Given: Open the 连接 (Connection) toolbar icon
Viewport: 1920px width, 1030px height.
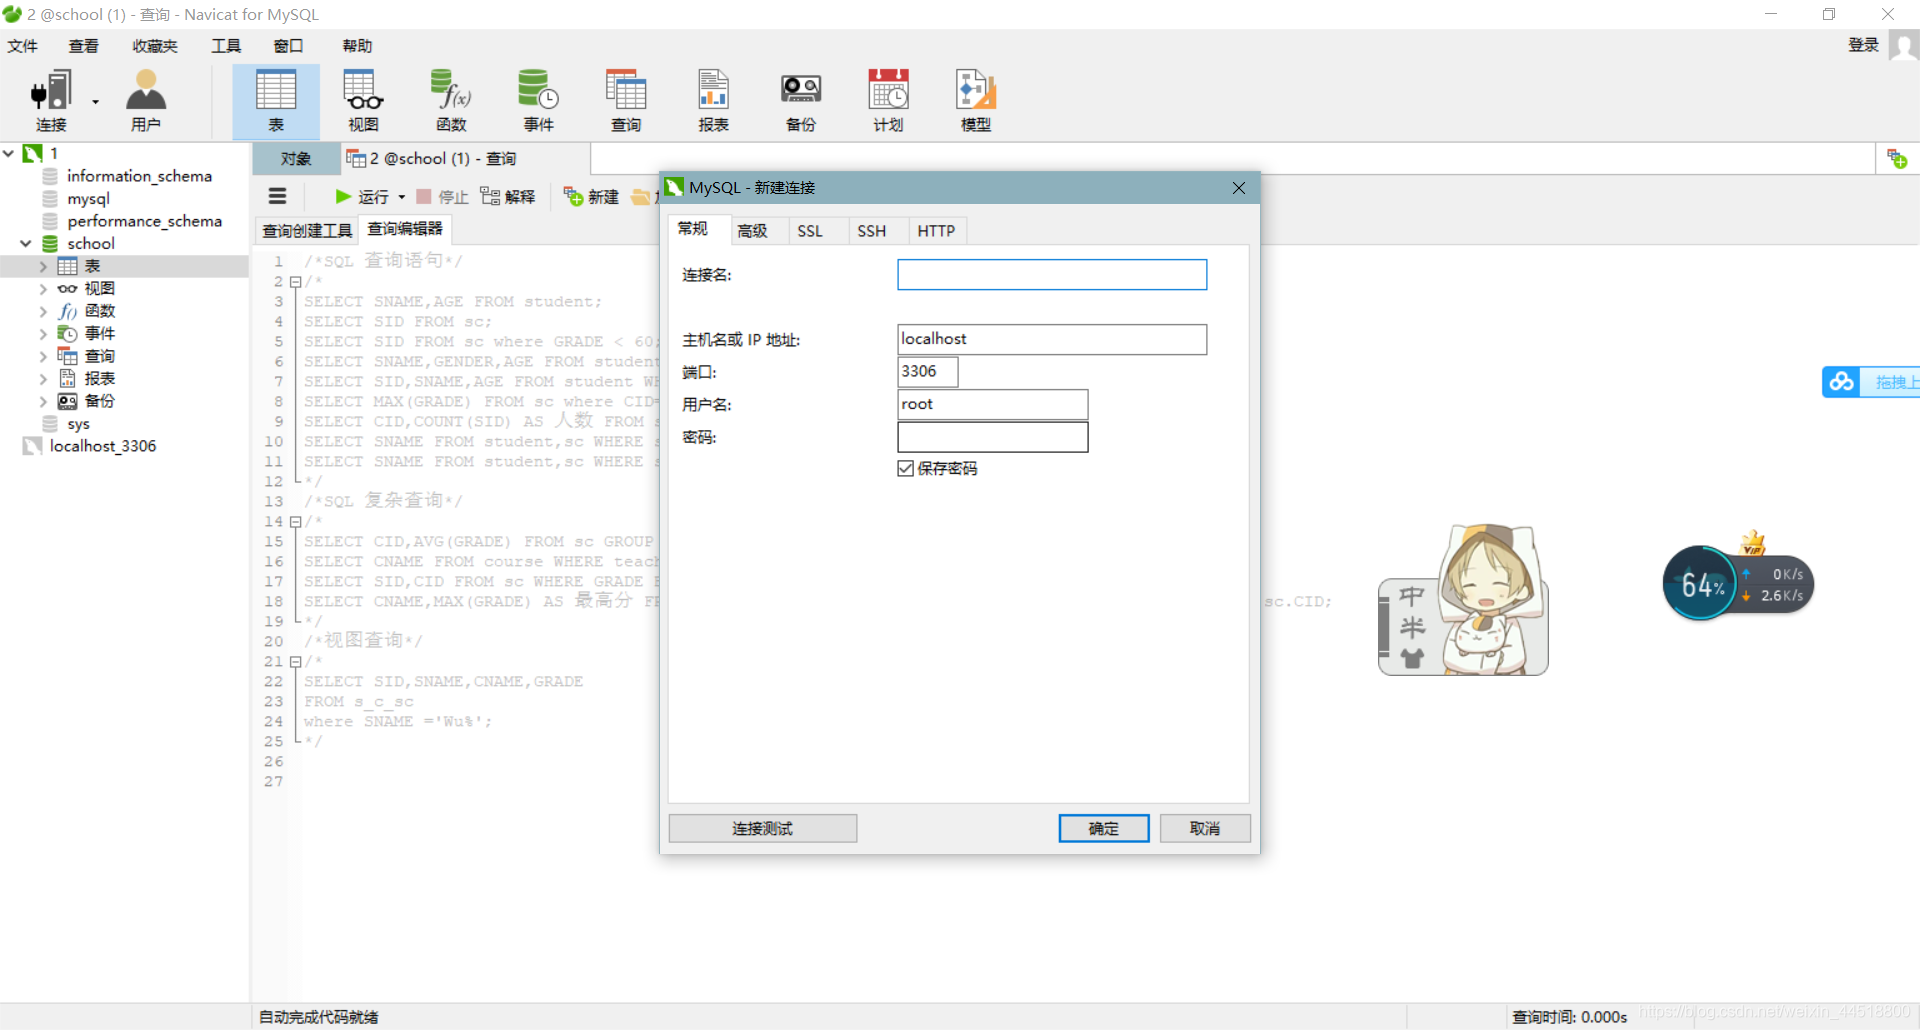Looking at the screenshot, I should [51, 100].
